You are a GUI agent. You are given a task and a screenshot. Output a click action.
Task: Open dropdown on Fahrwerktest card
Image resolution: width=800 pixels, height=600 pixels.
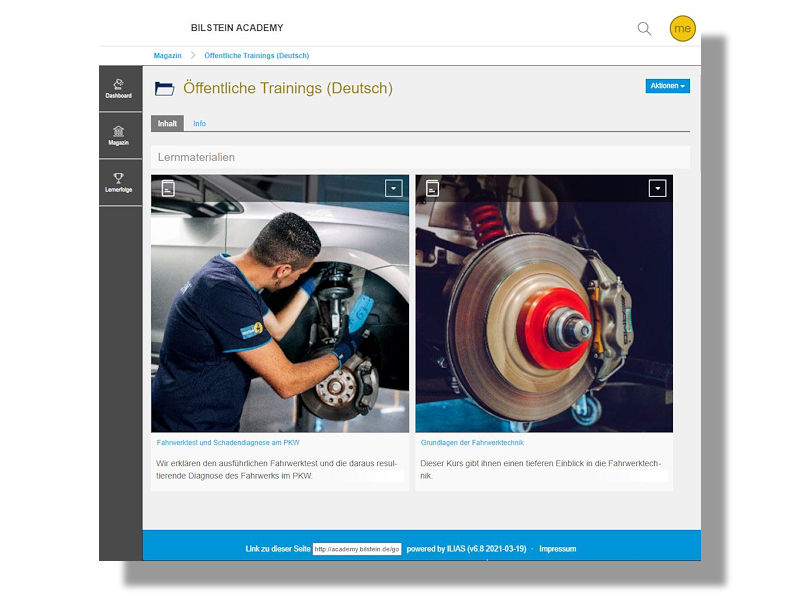393,188
